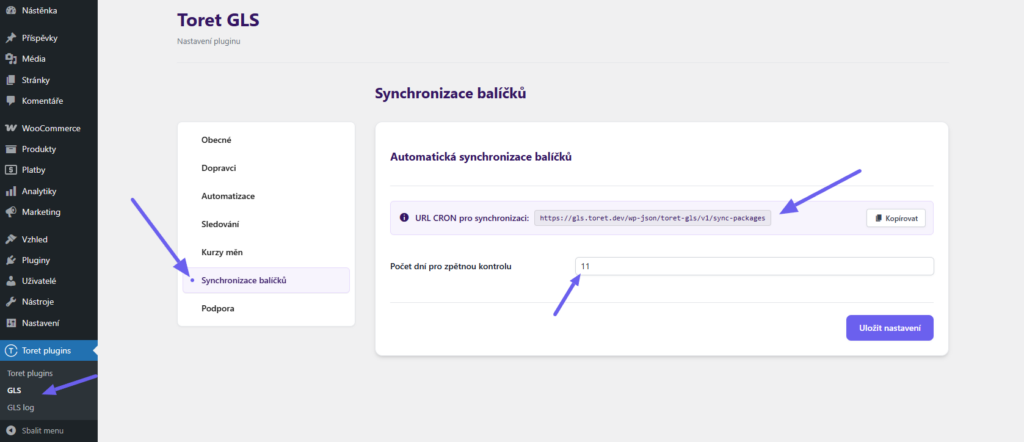Click the Média icon in sidebar
This screenshot has height=442, width=1024.
(x=10, y=59)
